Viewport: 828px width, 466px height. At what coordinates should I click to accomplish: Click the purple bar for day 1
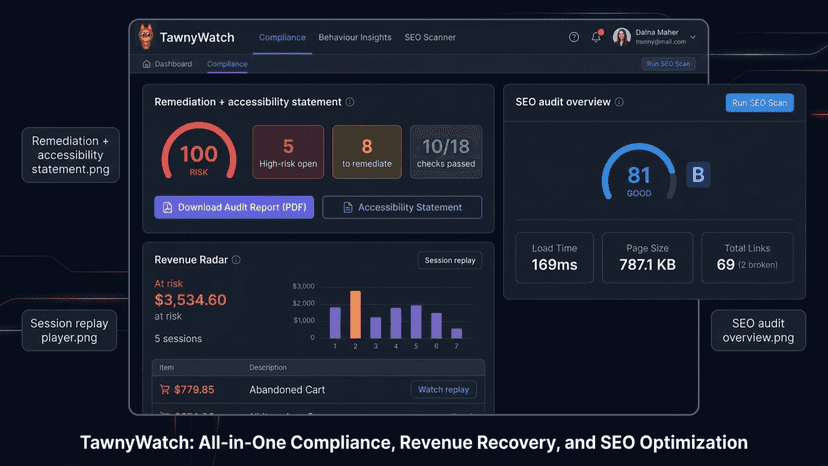335,322
